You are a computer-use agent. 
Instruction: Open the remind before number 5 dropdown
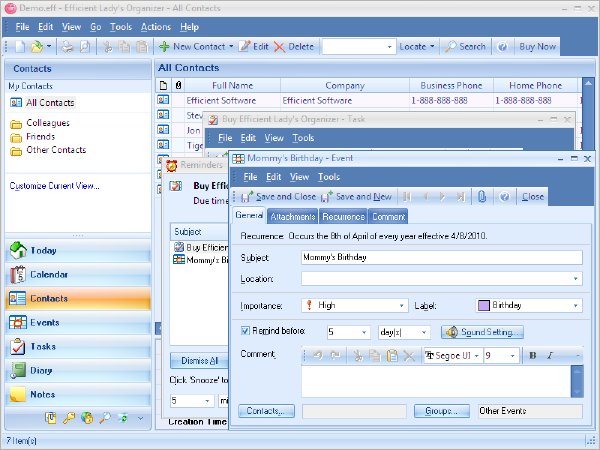[364, 332]
